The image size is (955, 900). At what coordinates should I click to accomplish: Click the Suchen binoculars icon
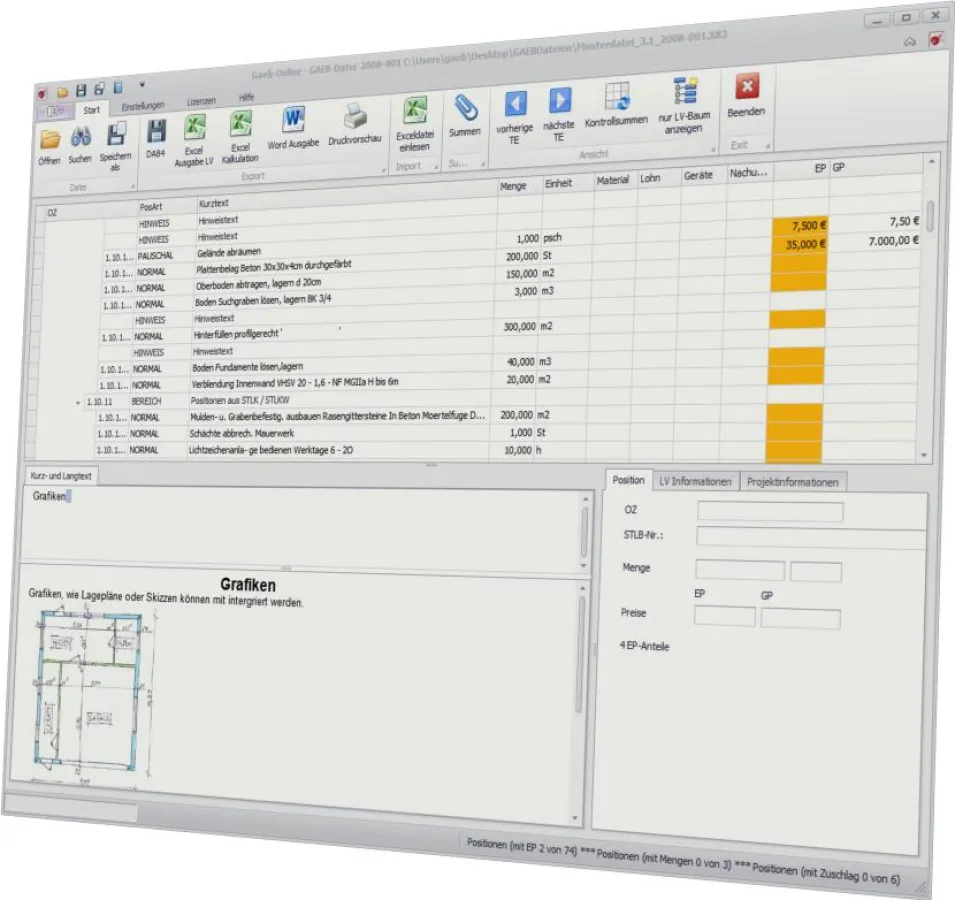[81, 140]
